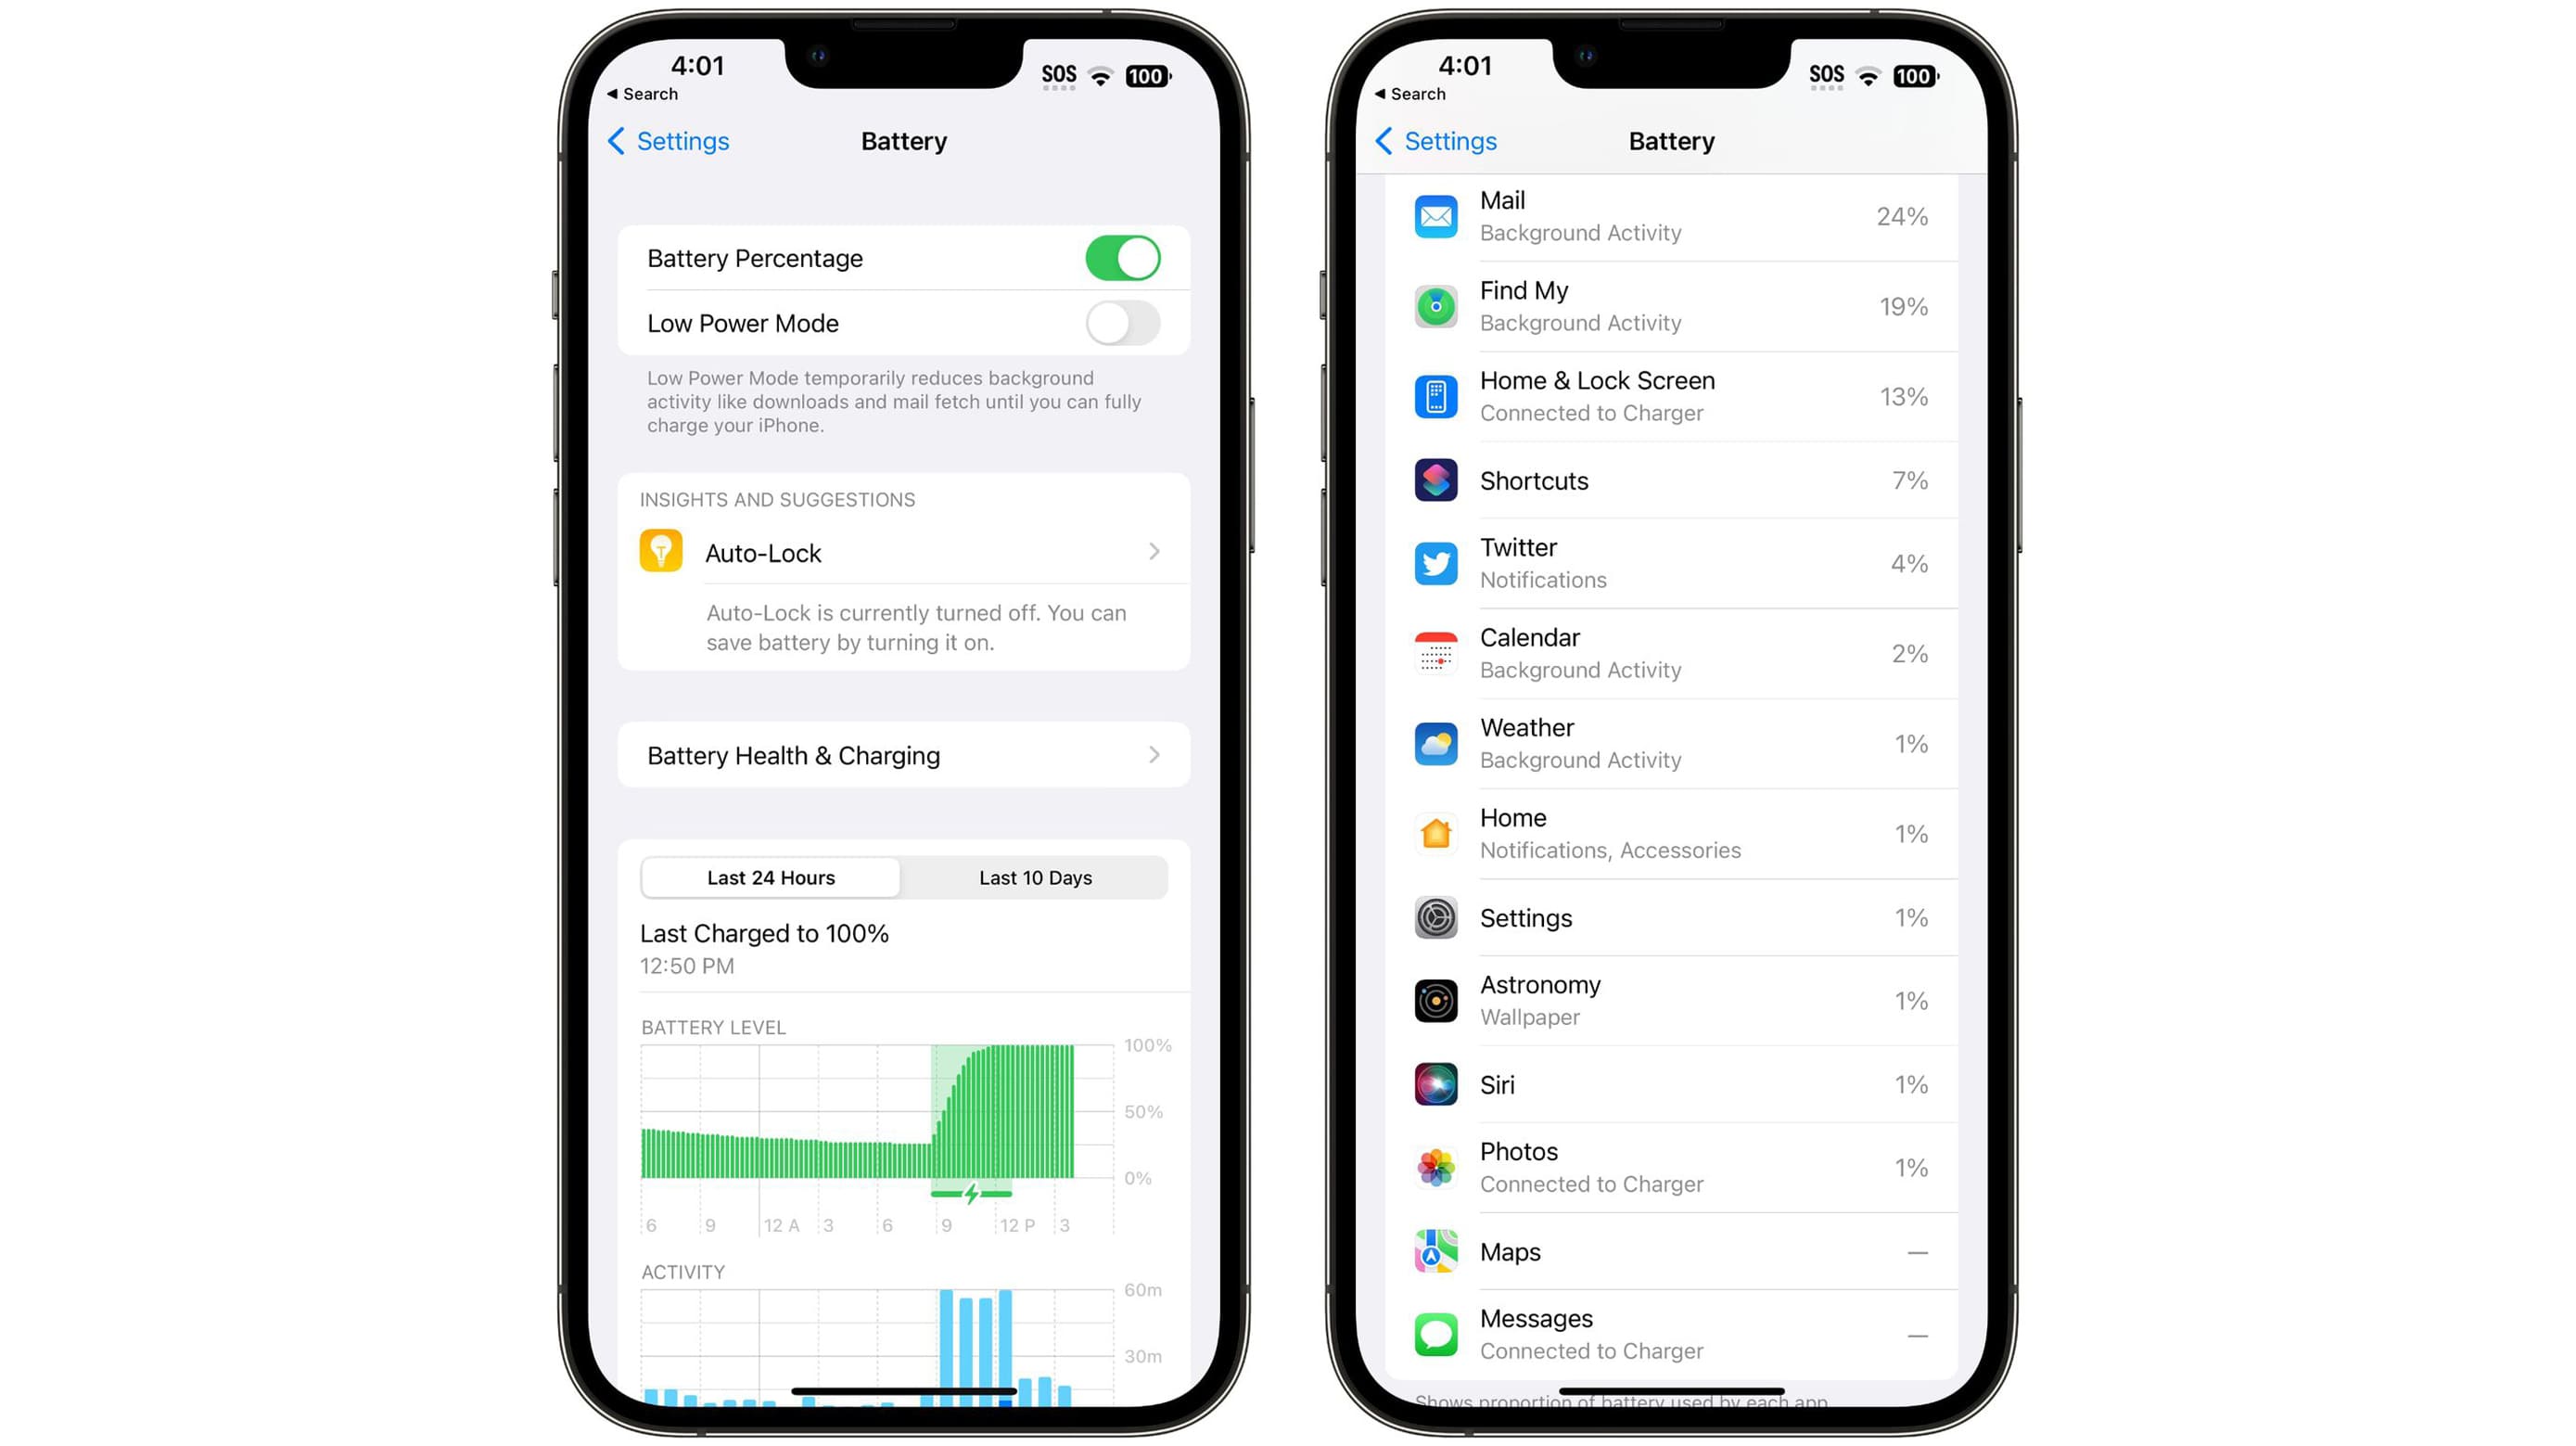Toggle between Last 24 Hours view

pyautogui.click(x=768, y=877)
